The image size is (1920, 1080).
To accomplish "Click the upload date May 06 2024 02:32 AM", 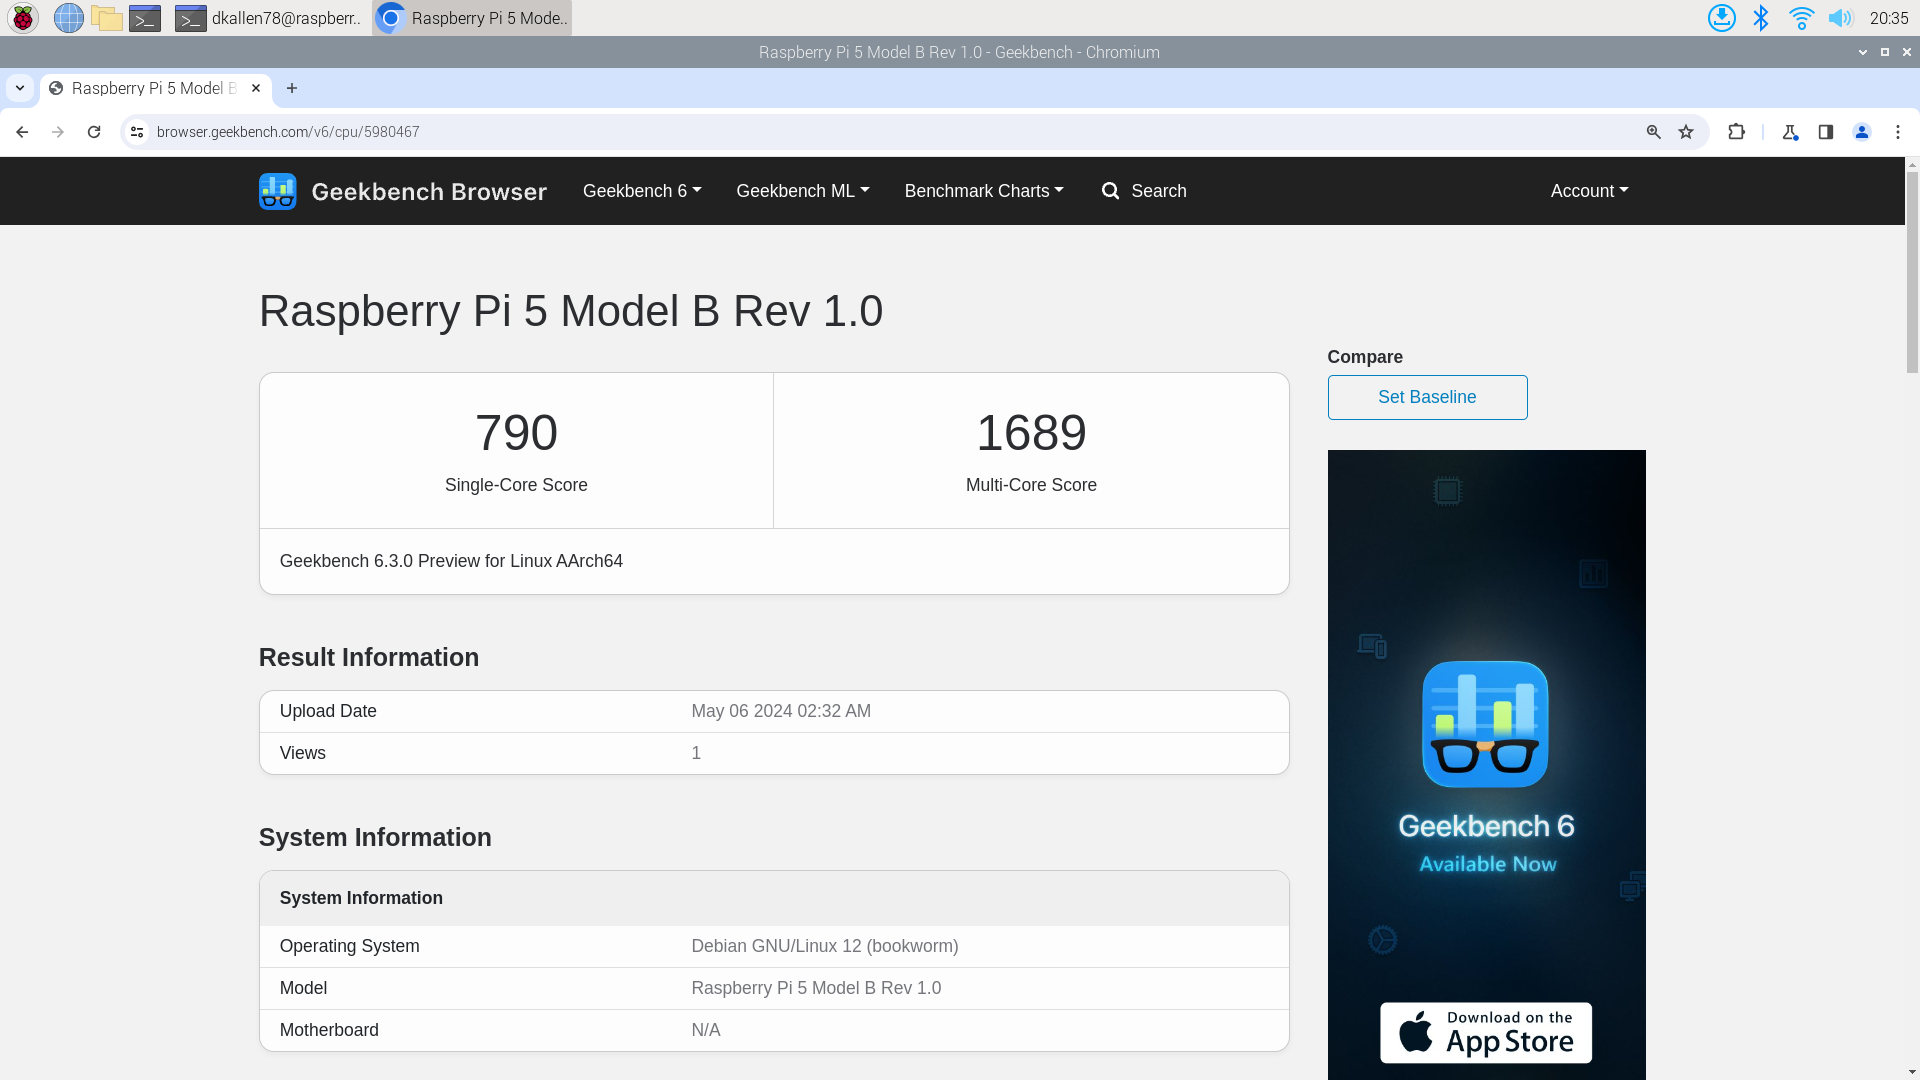I will (x=781, y=711).
